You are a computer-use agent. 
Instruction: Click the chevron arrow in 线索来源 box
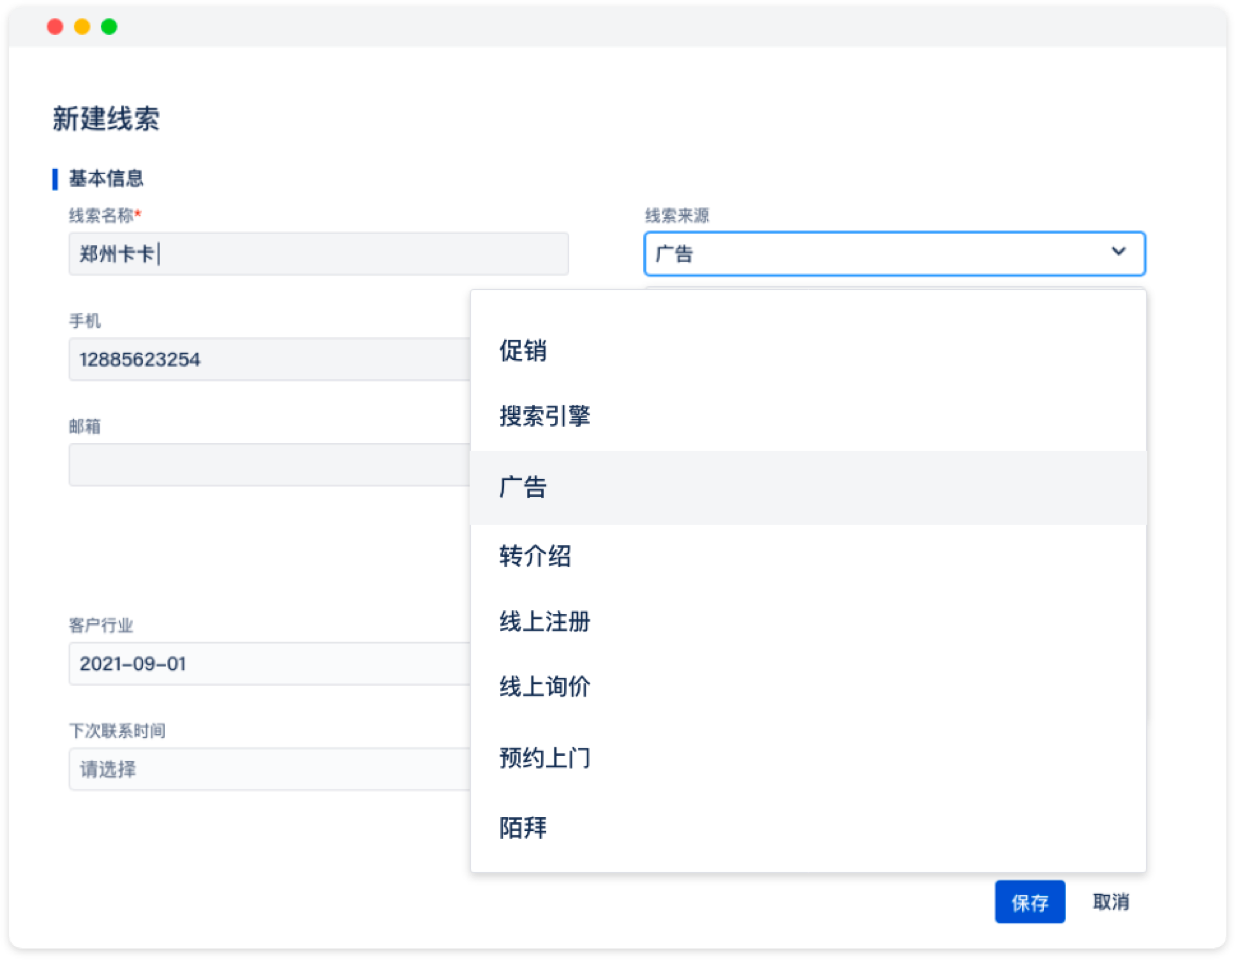1118,252
